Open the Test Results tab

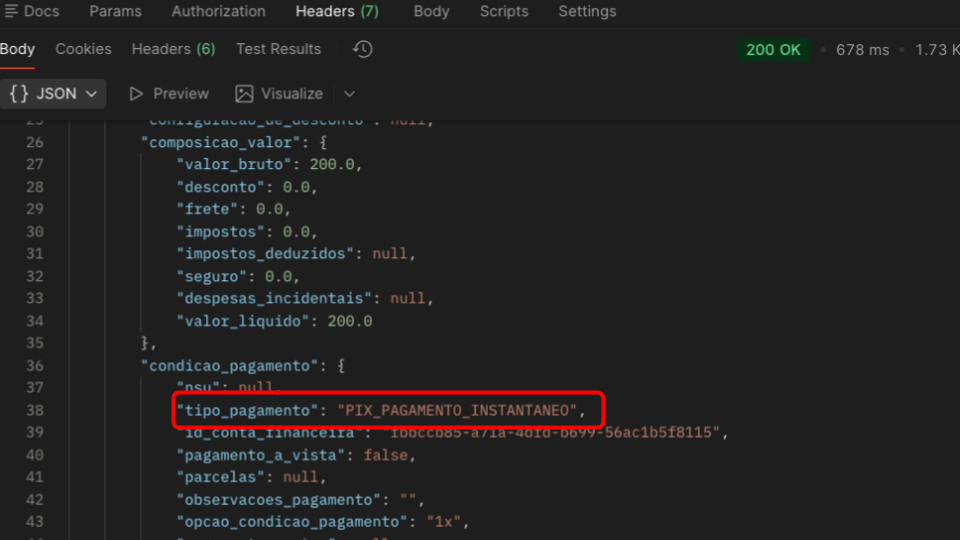pyautogui.click(x=279, y=49)
